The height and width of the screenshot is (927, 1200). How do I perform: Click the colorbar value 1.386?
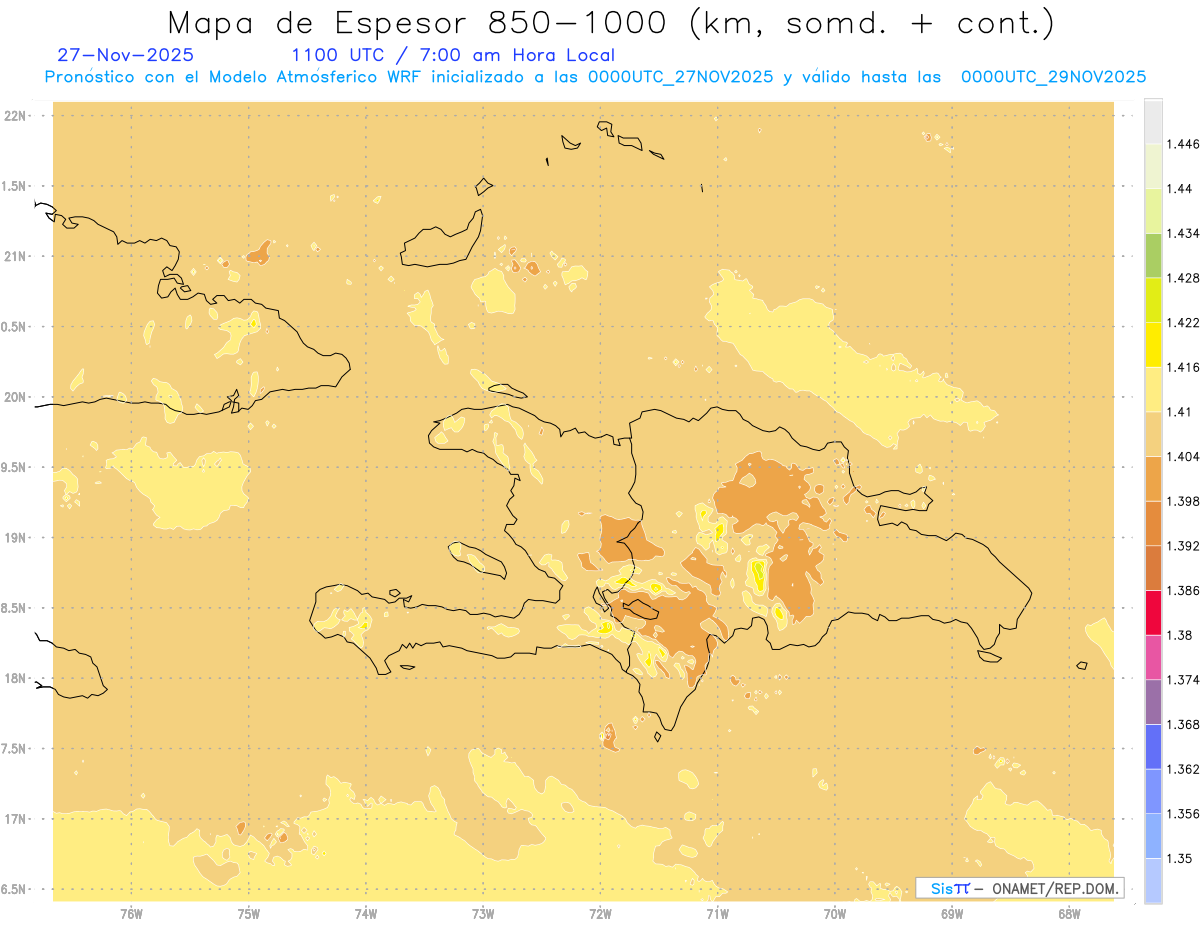pyautogui.click(x=1184, y=590)
